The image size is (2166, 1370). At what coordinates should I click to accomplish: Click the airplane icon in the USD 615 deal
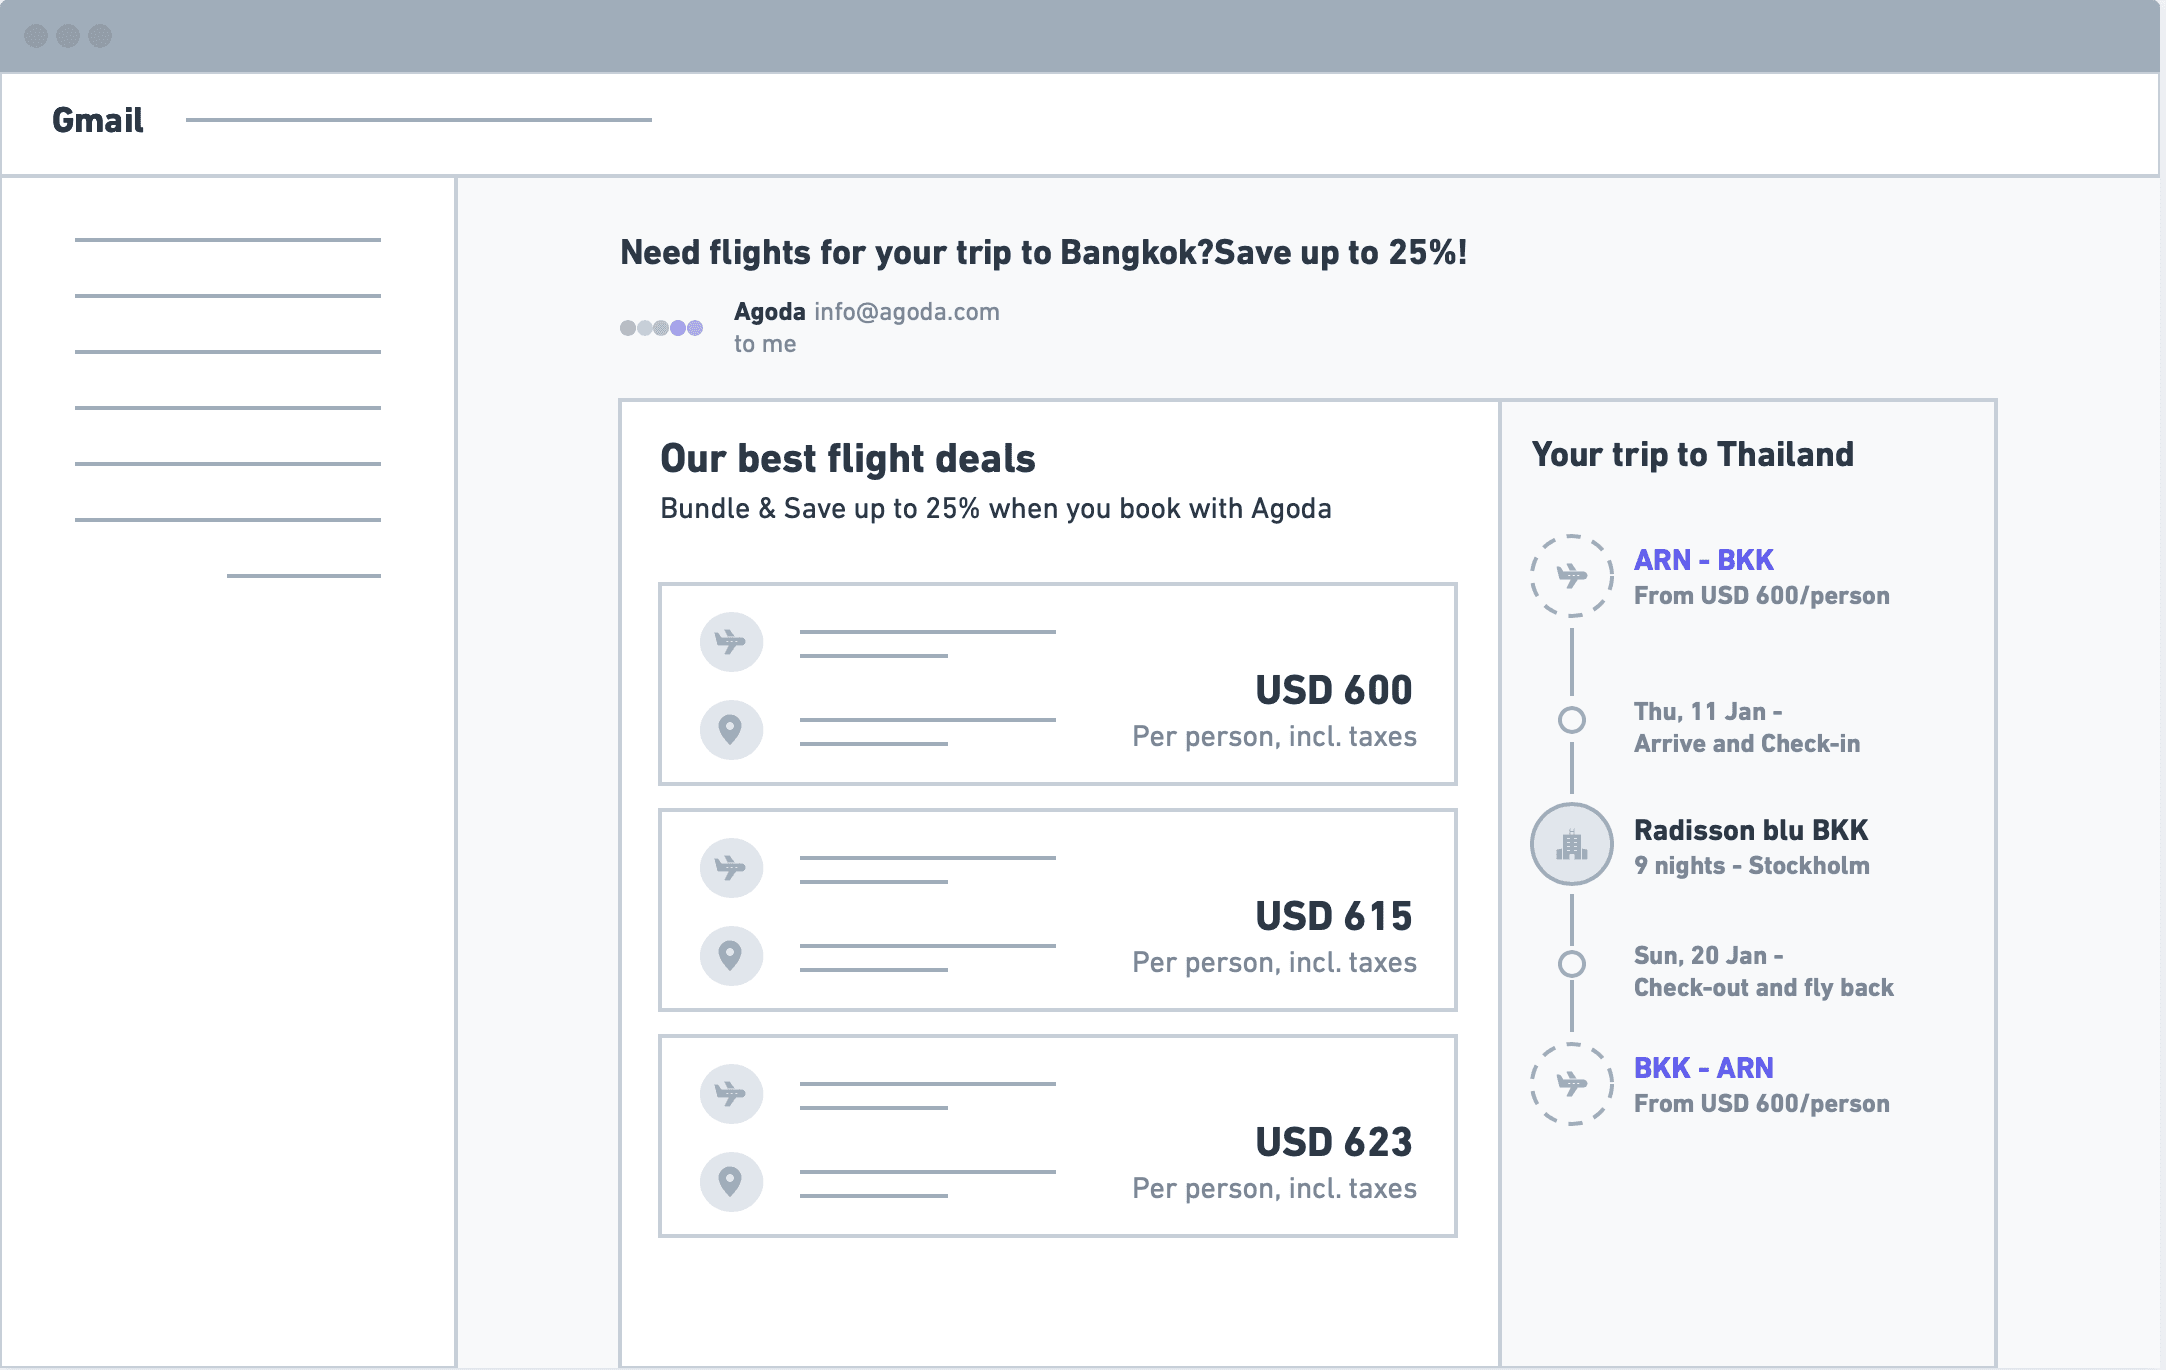pos(731,868)
